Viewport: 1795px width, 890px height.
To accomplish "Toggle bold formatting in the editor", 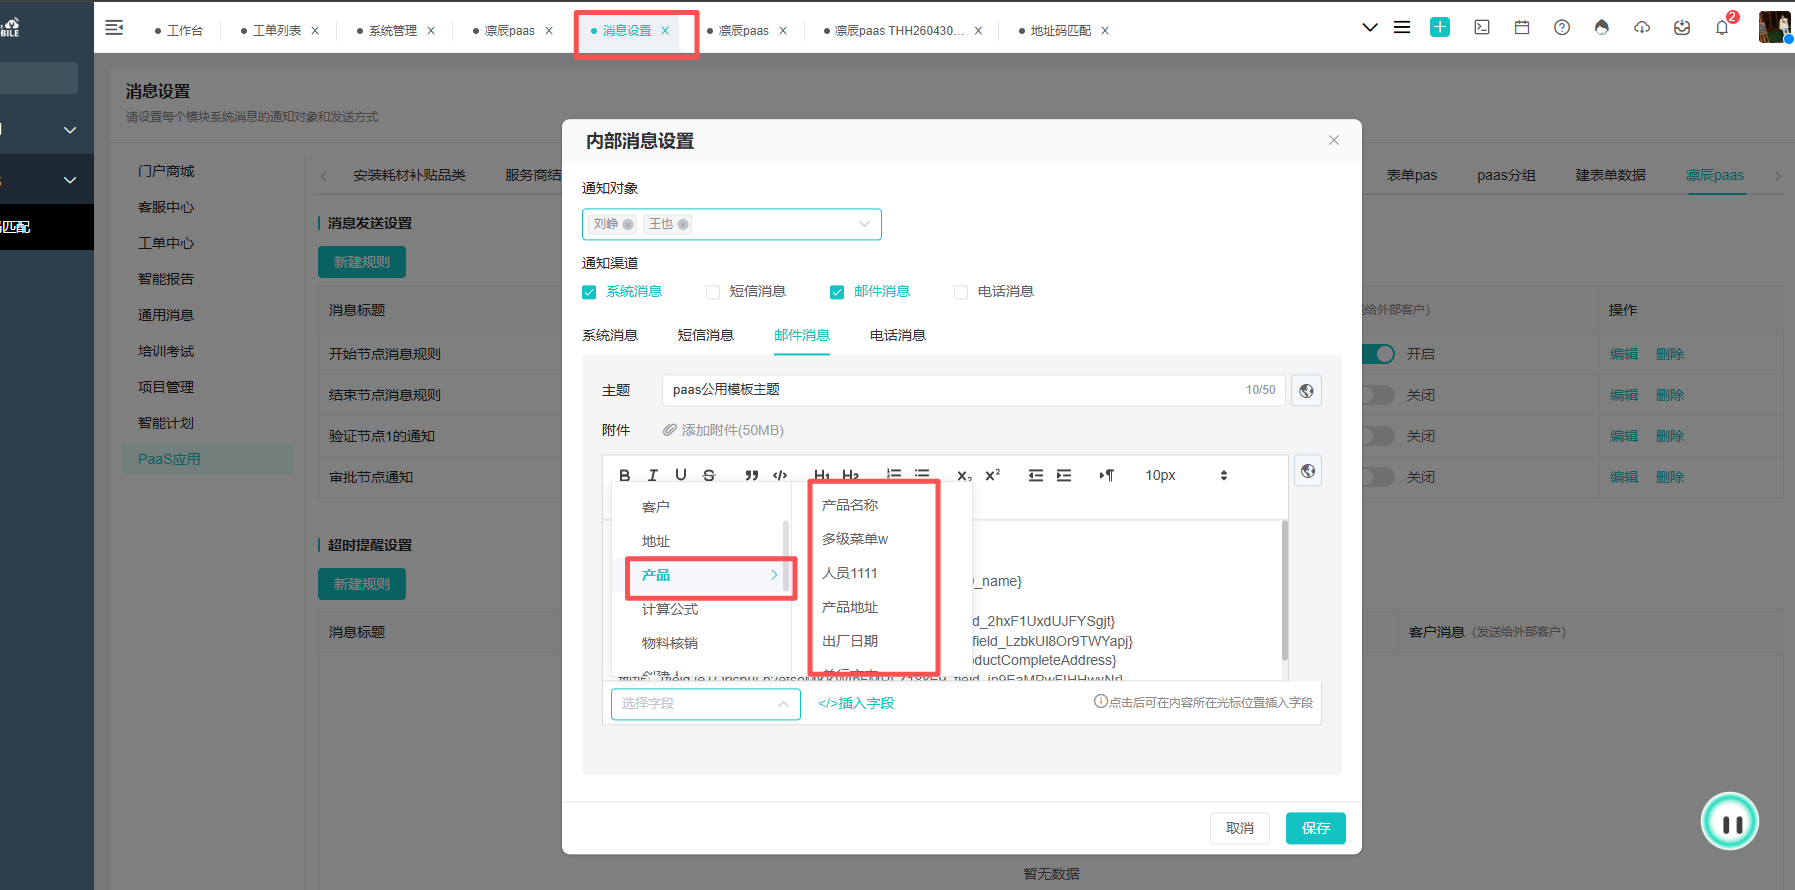I will click(x=625, y=475).
